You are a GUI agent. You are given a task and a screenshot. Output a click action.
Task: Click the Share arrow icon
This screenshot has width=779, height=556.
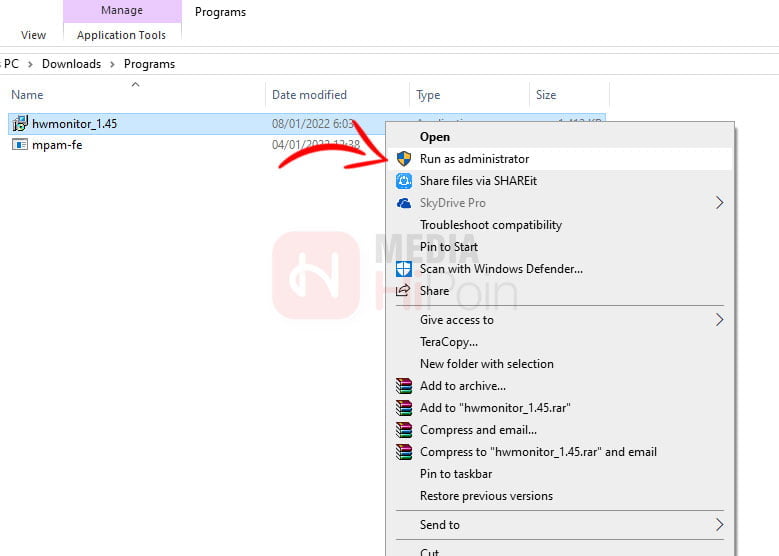403,290
